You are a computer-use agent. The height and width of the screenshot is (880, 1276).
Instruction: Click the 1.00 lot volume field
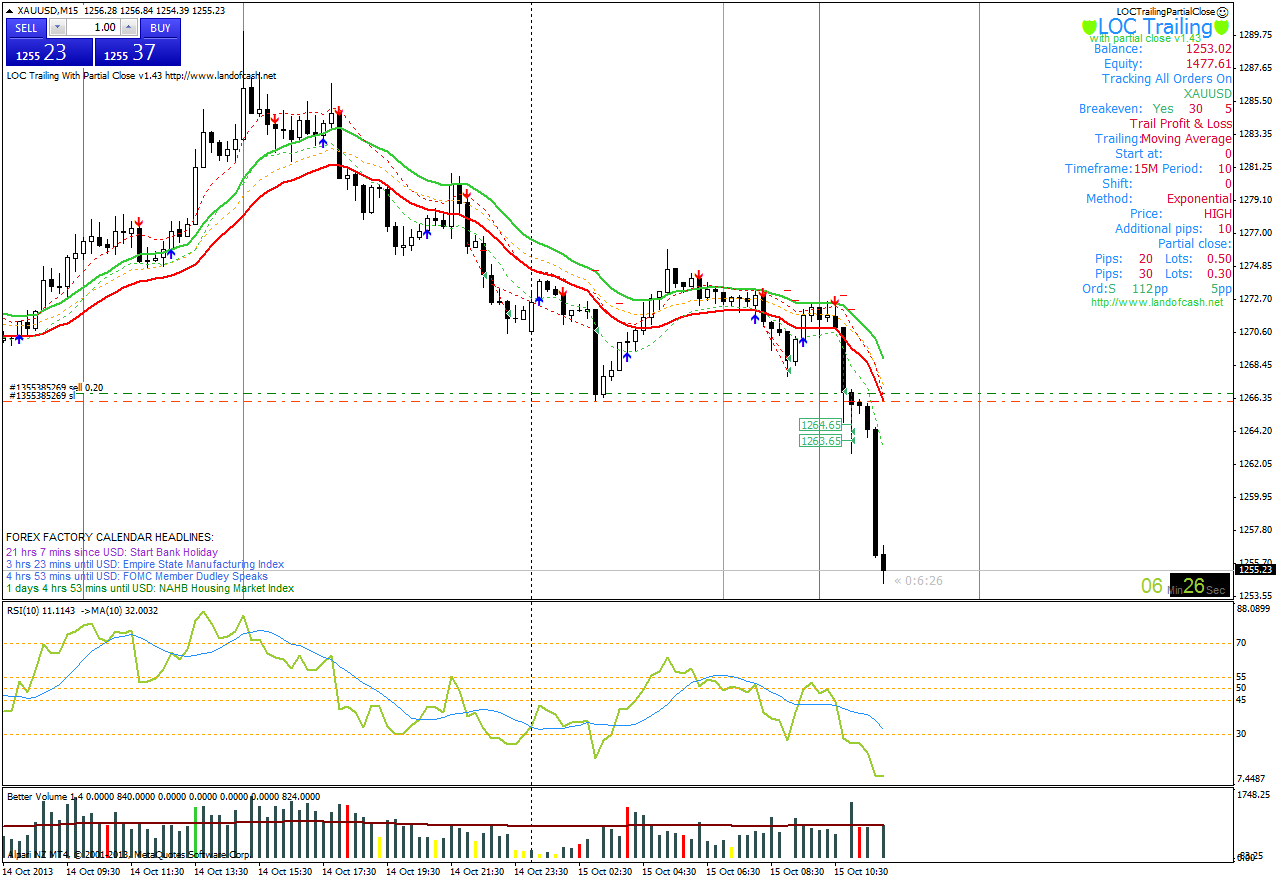pyautogui.click(x=94, y=28)
